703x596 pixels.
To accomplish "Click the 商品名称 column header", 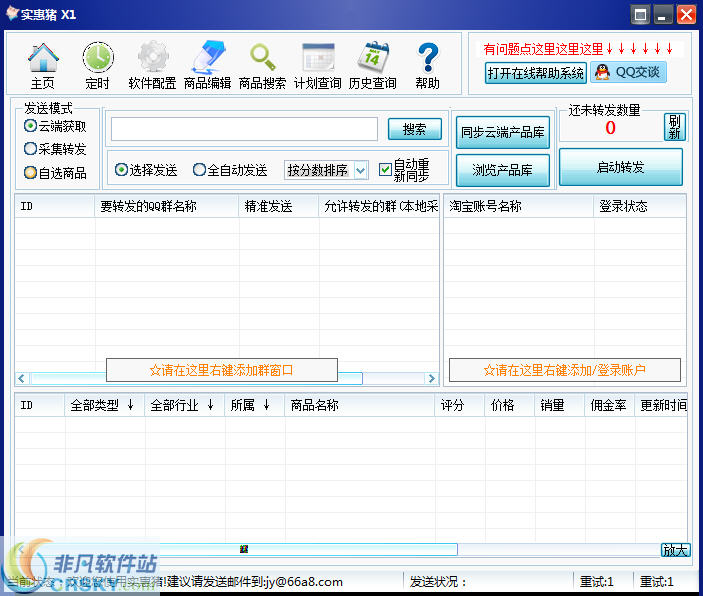I will click(360, 405).
